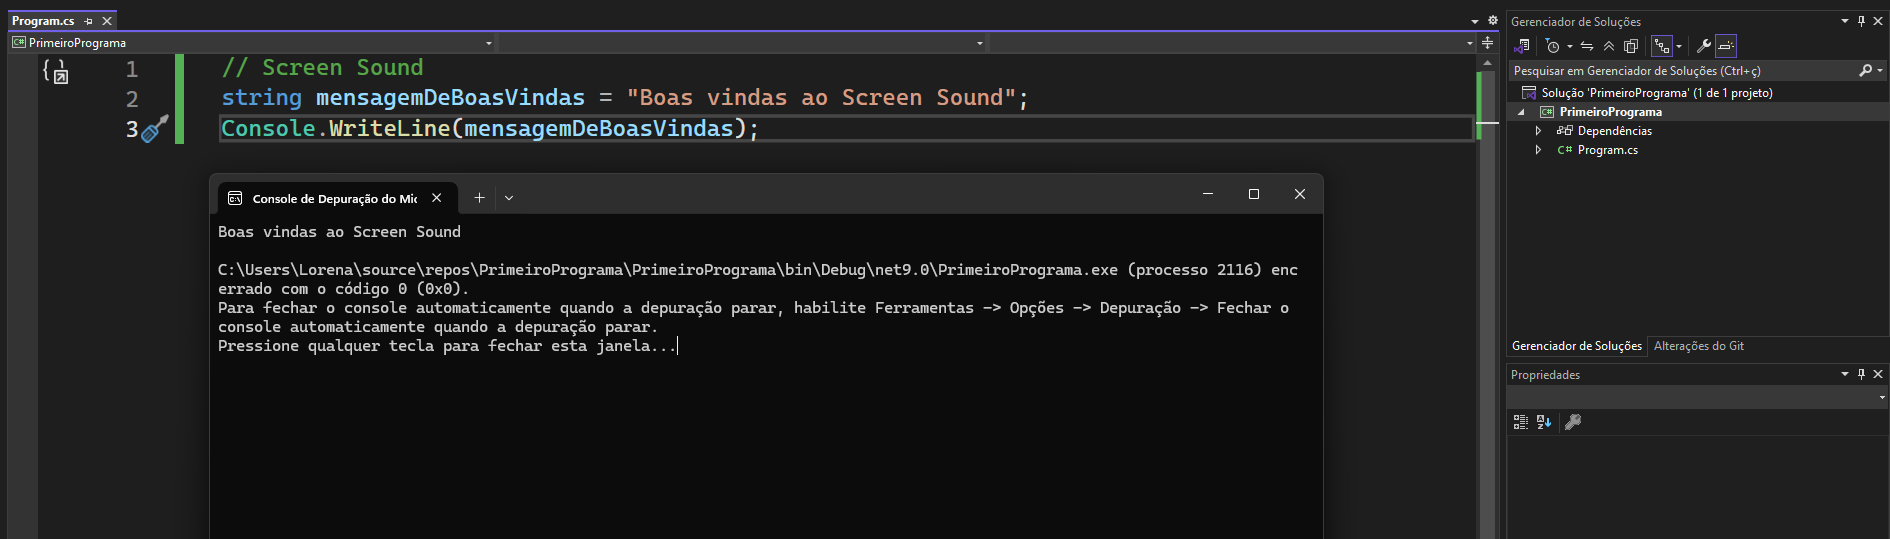Screen dimensions: 1890x539
Task: Click the code structure icon beside line 1
Action: pos(55,71)
